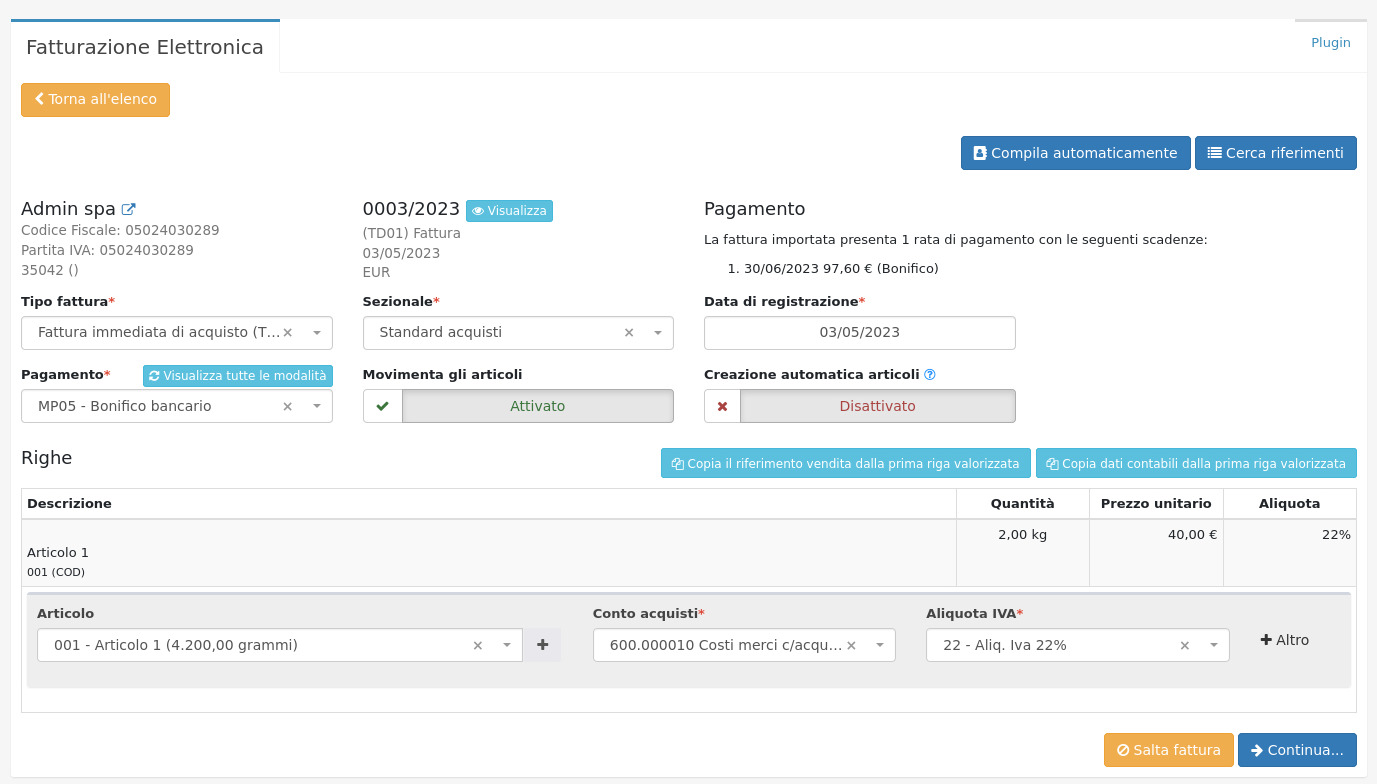Clear the Pagamento MP05 selection
This screenshot has width=1377, height=784.
point(288,406)
